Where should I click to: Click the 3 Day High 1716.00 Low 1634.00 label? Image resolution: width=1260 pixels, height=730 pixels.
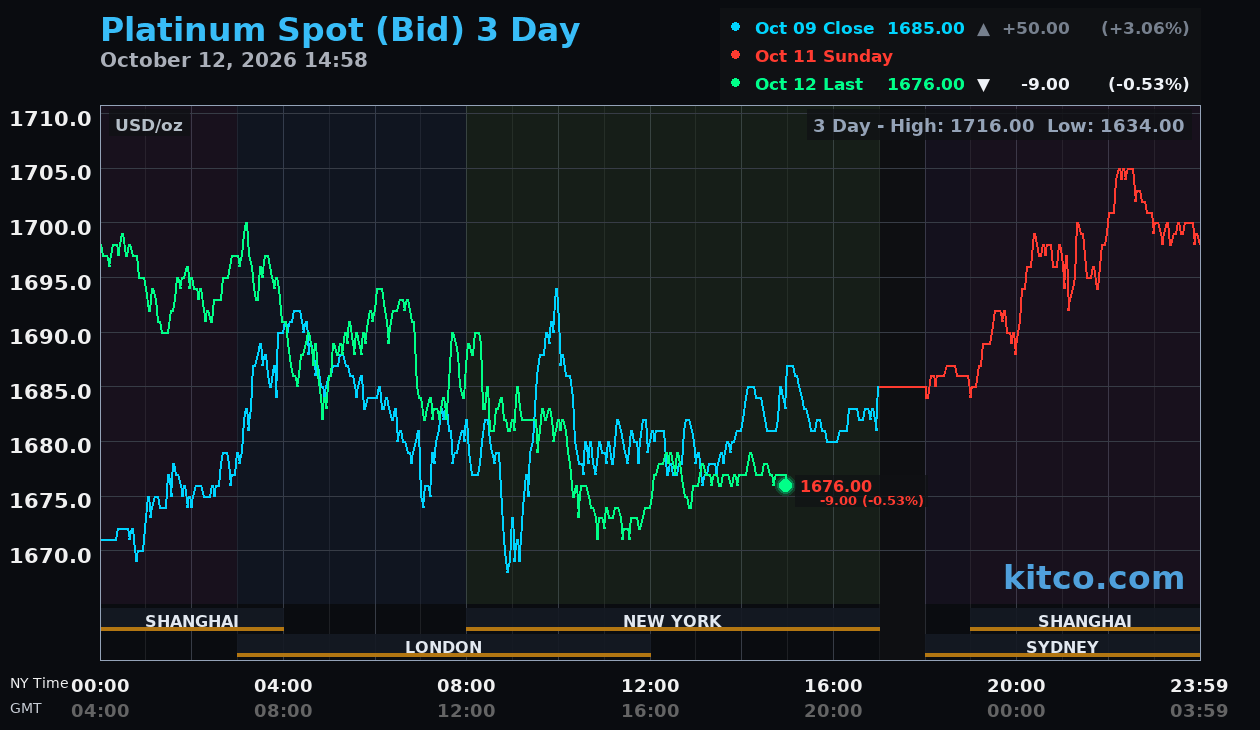(x=998, y=126)
